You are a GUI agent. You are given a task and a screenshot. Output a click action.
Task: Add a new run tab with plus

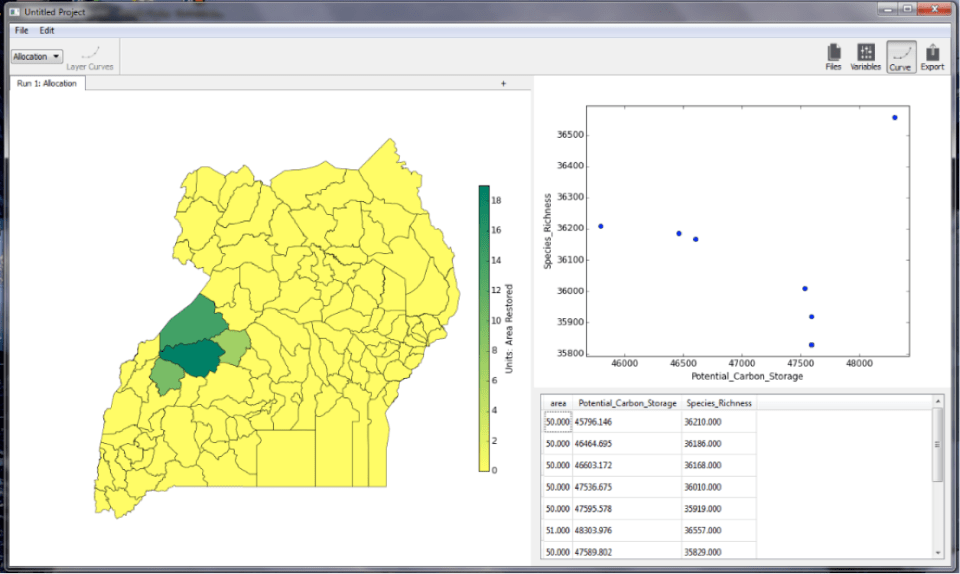(x=503, y=83)
